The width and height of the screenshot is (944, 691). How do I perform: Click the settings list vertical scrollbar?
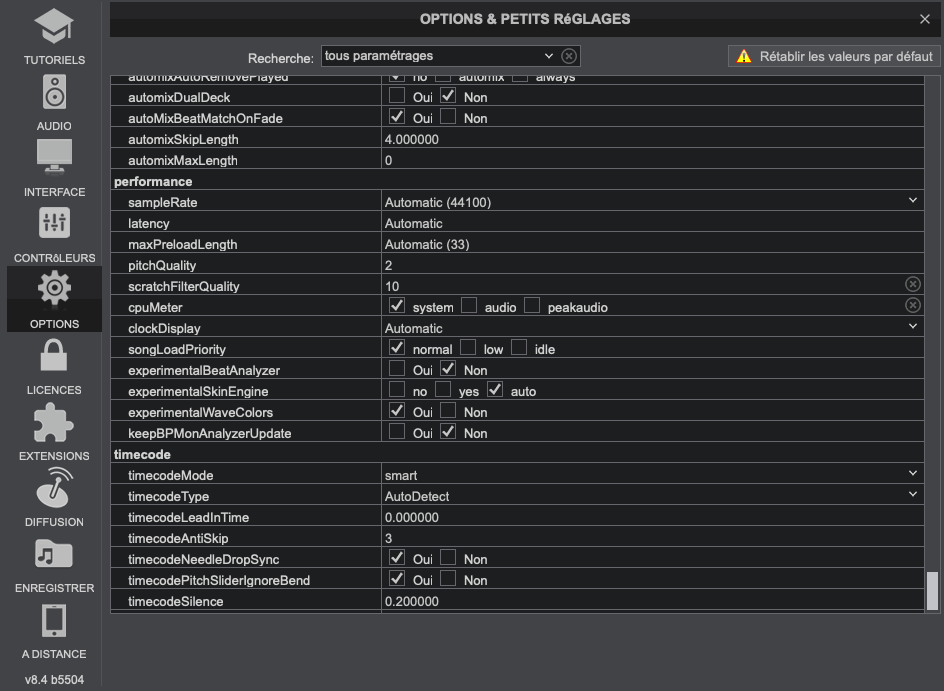(x=932, y=590)
